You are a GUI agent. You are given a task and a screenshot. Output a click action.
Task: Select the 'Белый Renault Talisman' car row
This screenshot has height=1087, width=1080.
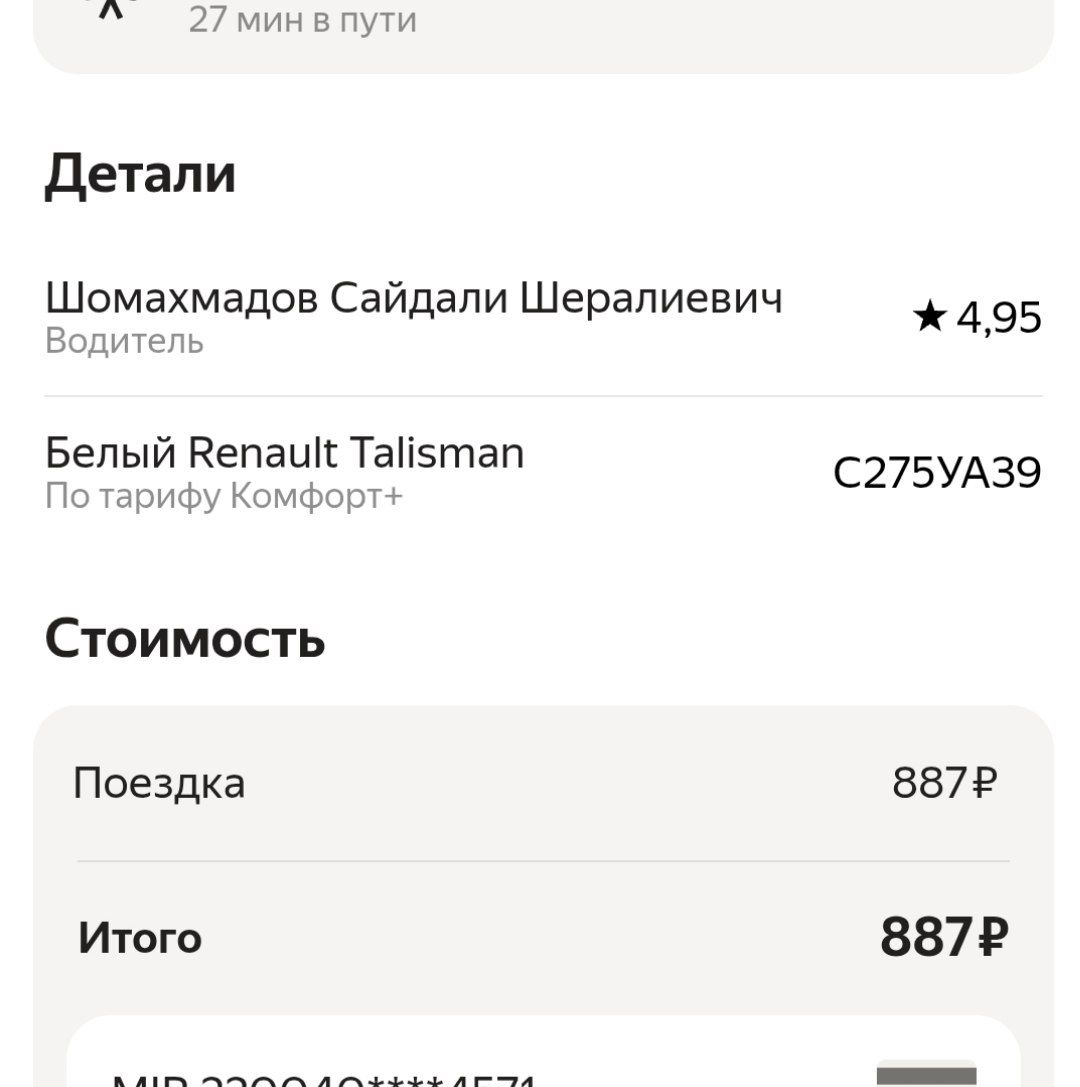pos(285,453)
